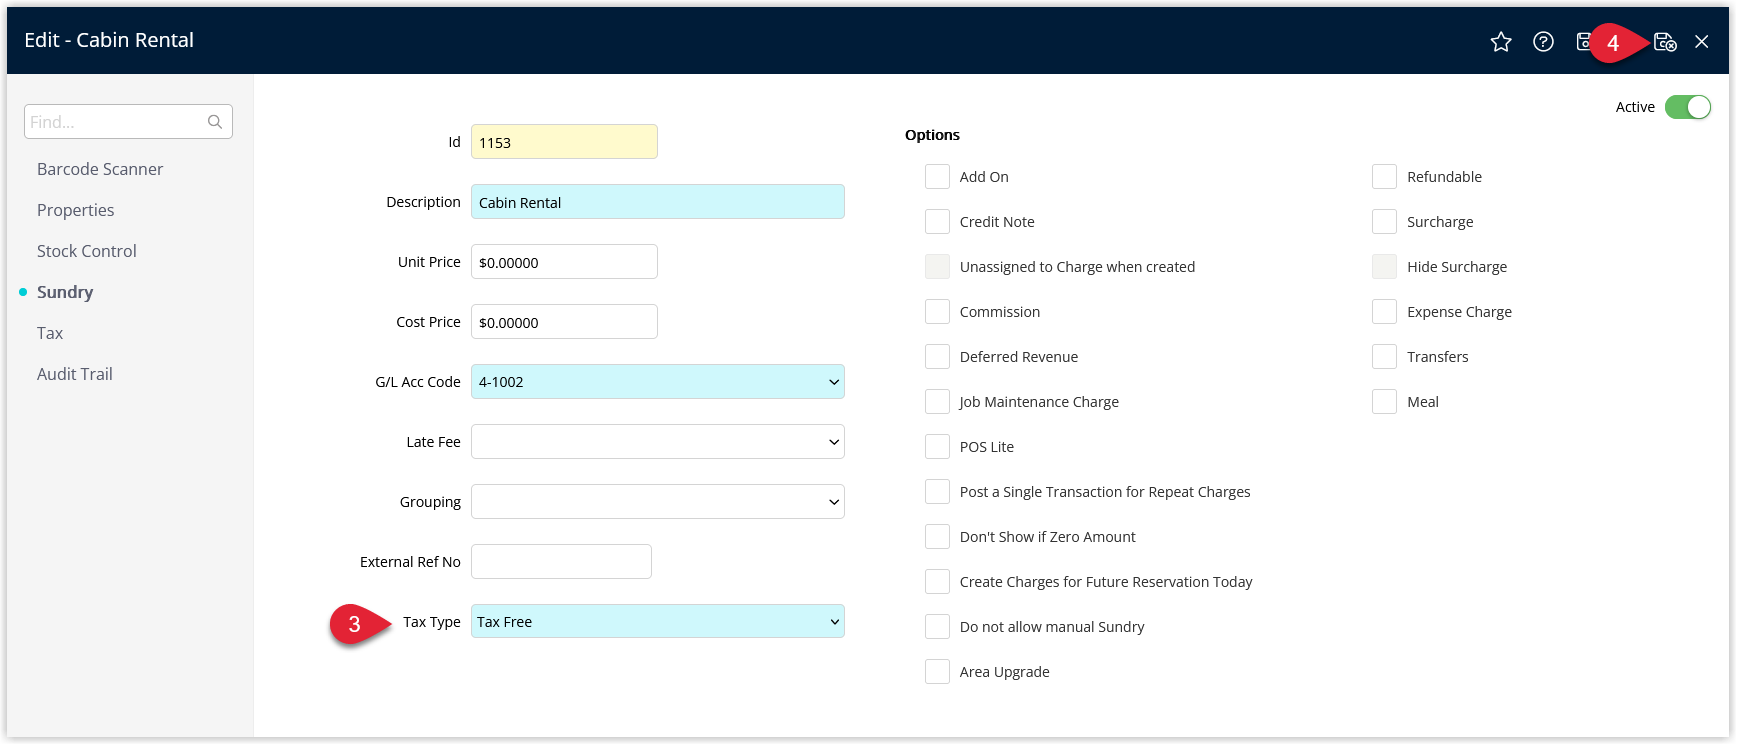Close the Edit Cabin Rental window
The width and height of the screenshot is (1737, 745).
1702,42
